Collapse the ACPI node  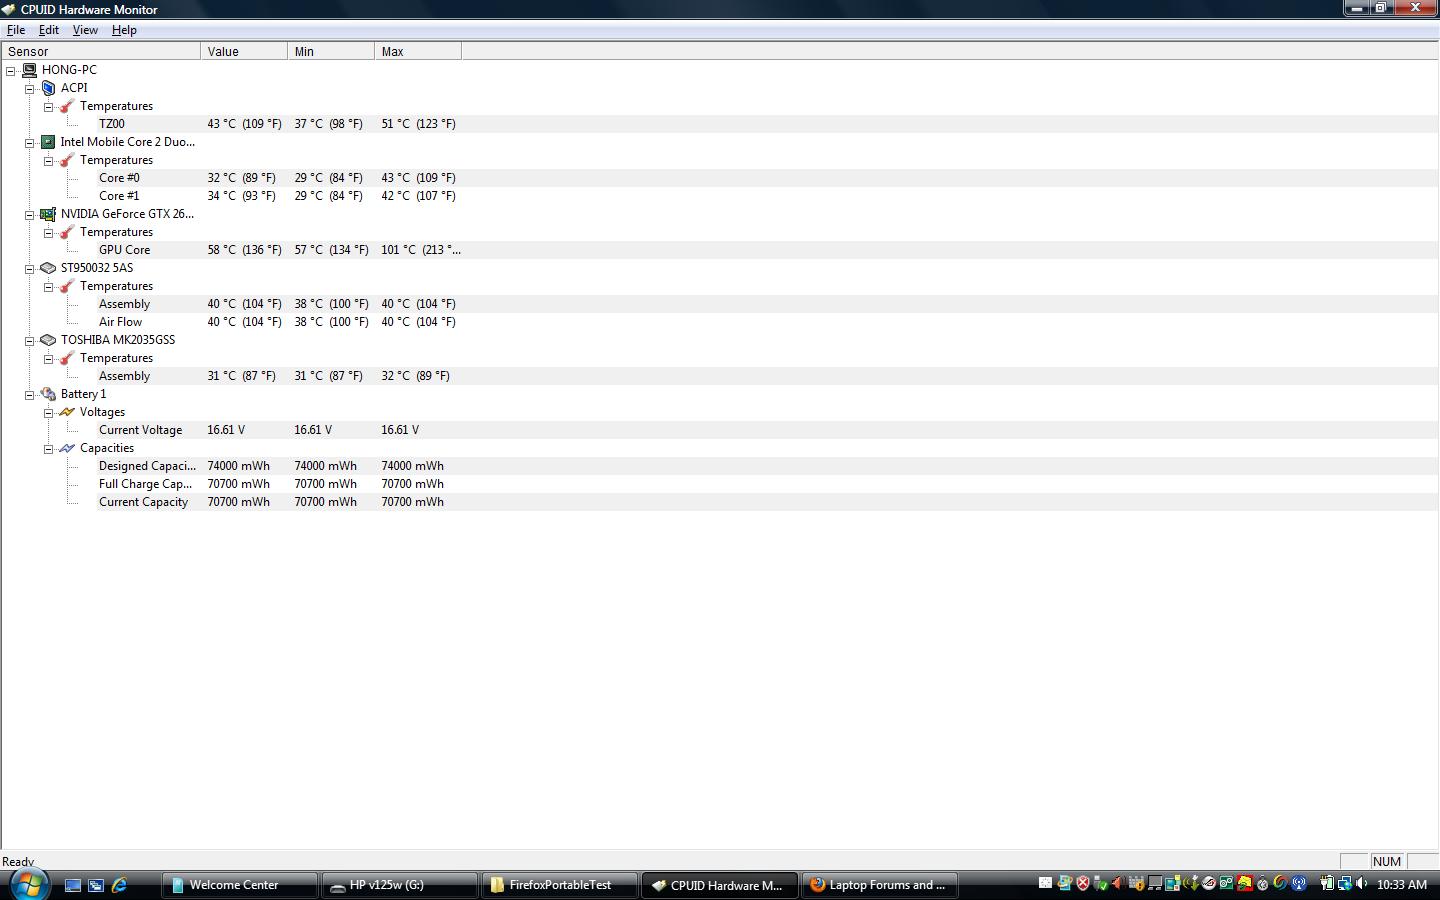(30, 89)
